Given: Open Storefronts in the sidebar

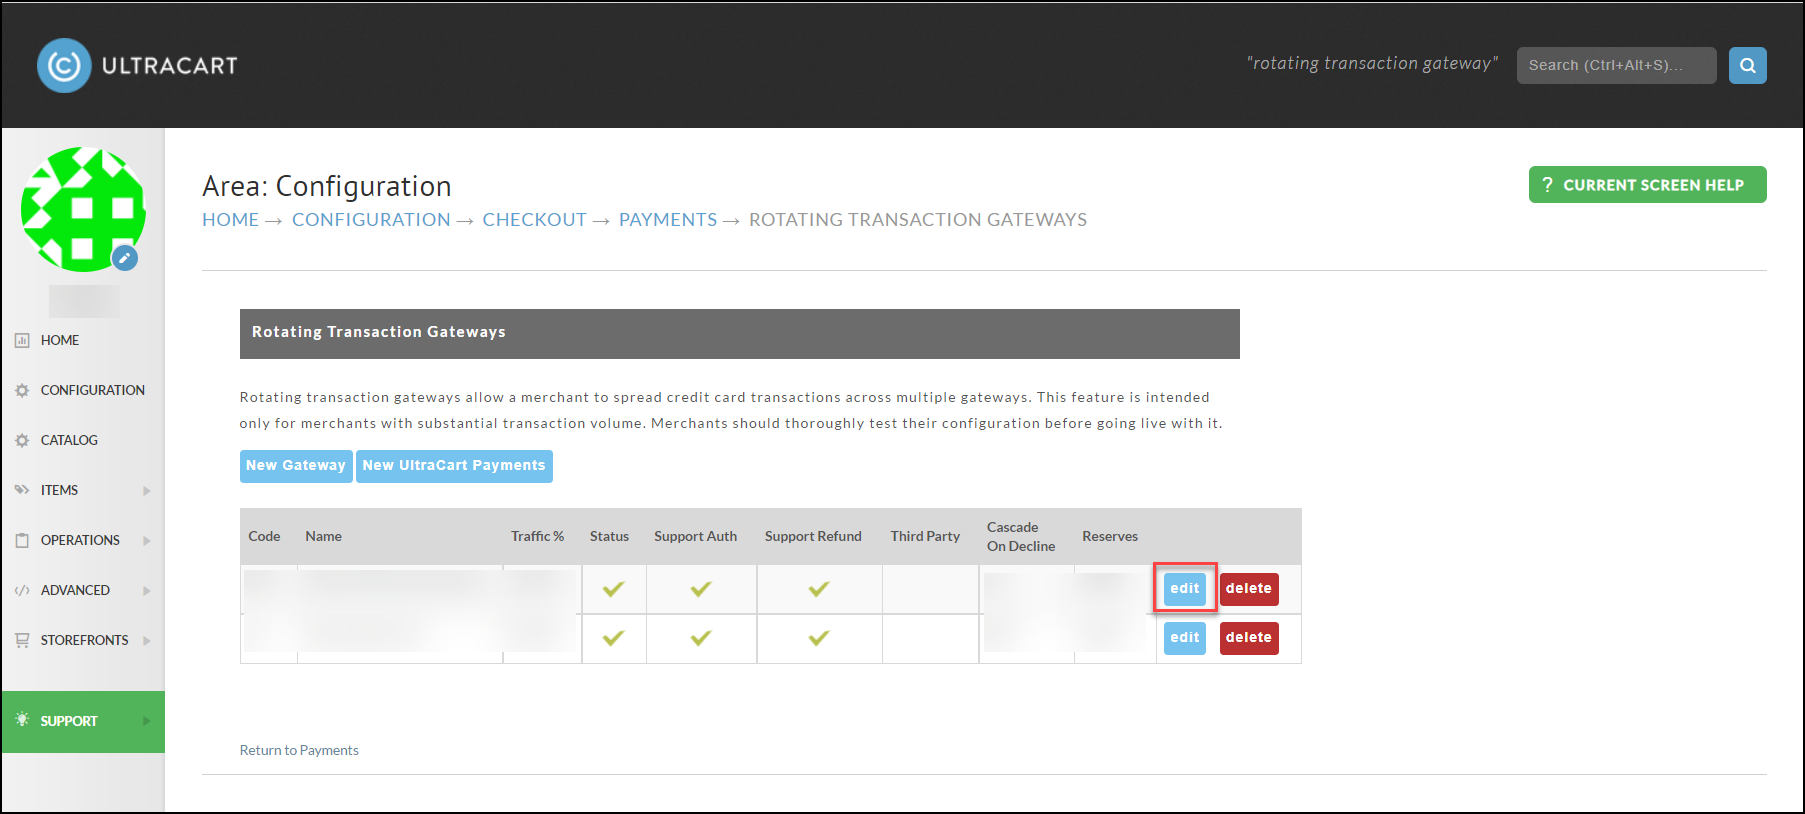Looking at the screenshot, I should (83, 640).
